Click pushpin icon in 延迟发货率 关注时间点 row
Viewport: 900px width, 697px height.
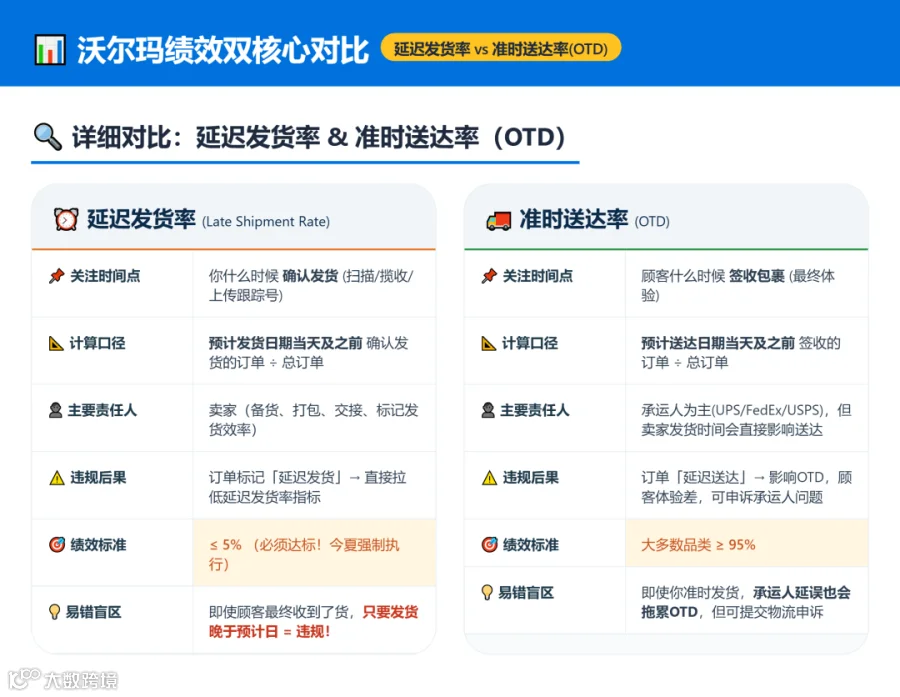pyautogui.click(x=56, y=276)
